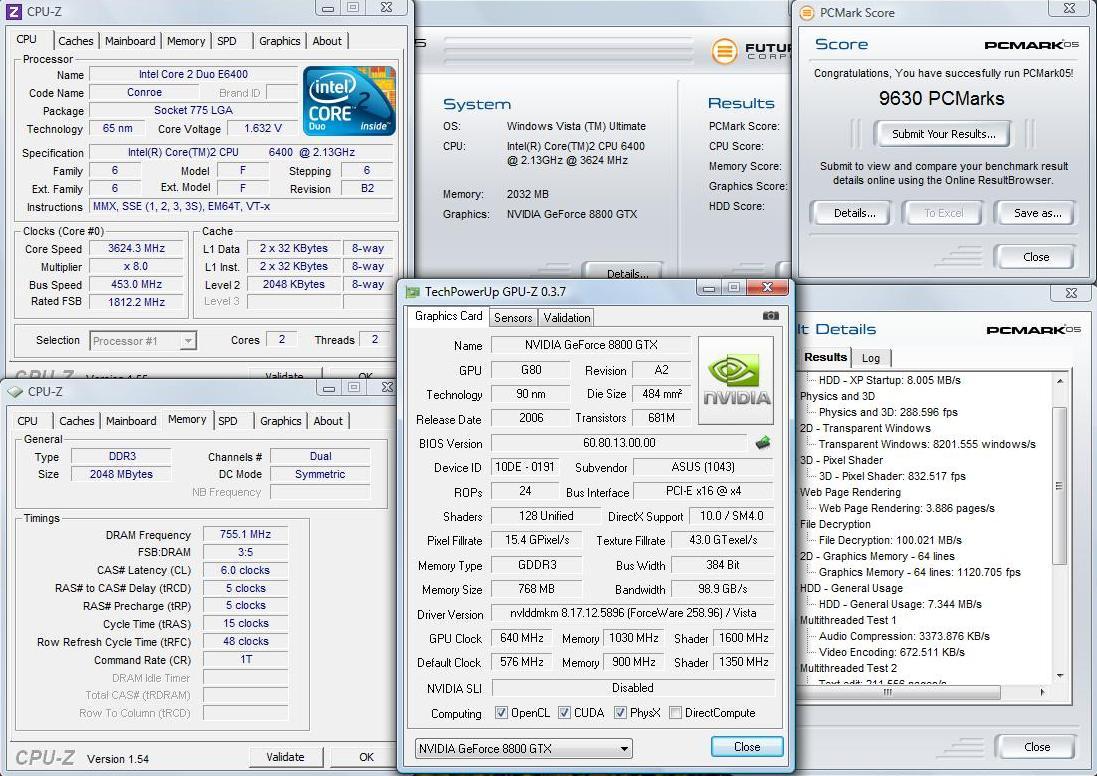
Task: Click Submit Your Results button
Action: [943, 134]
